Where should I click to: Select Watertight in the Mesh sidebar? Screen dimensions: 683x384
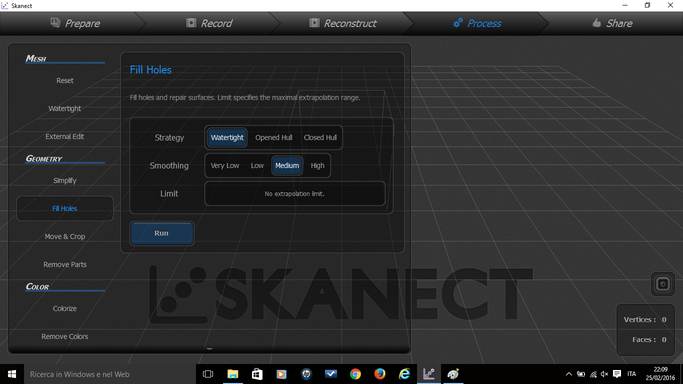click(x=64, y=108)
